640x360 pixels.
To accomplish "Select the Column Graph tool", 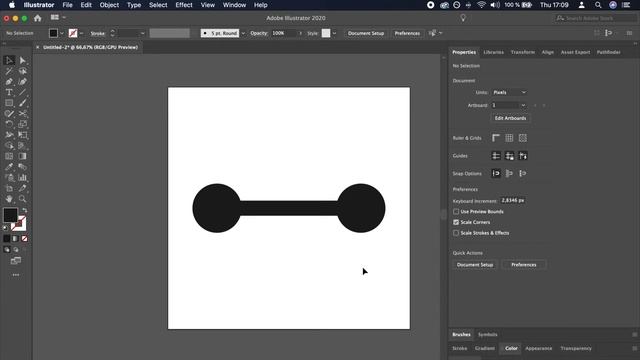I will point(22,178).
